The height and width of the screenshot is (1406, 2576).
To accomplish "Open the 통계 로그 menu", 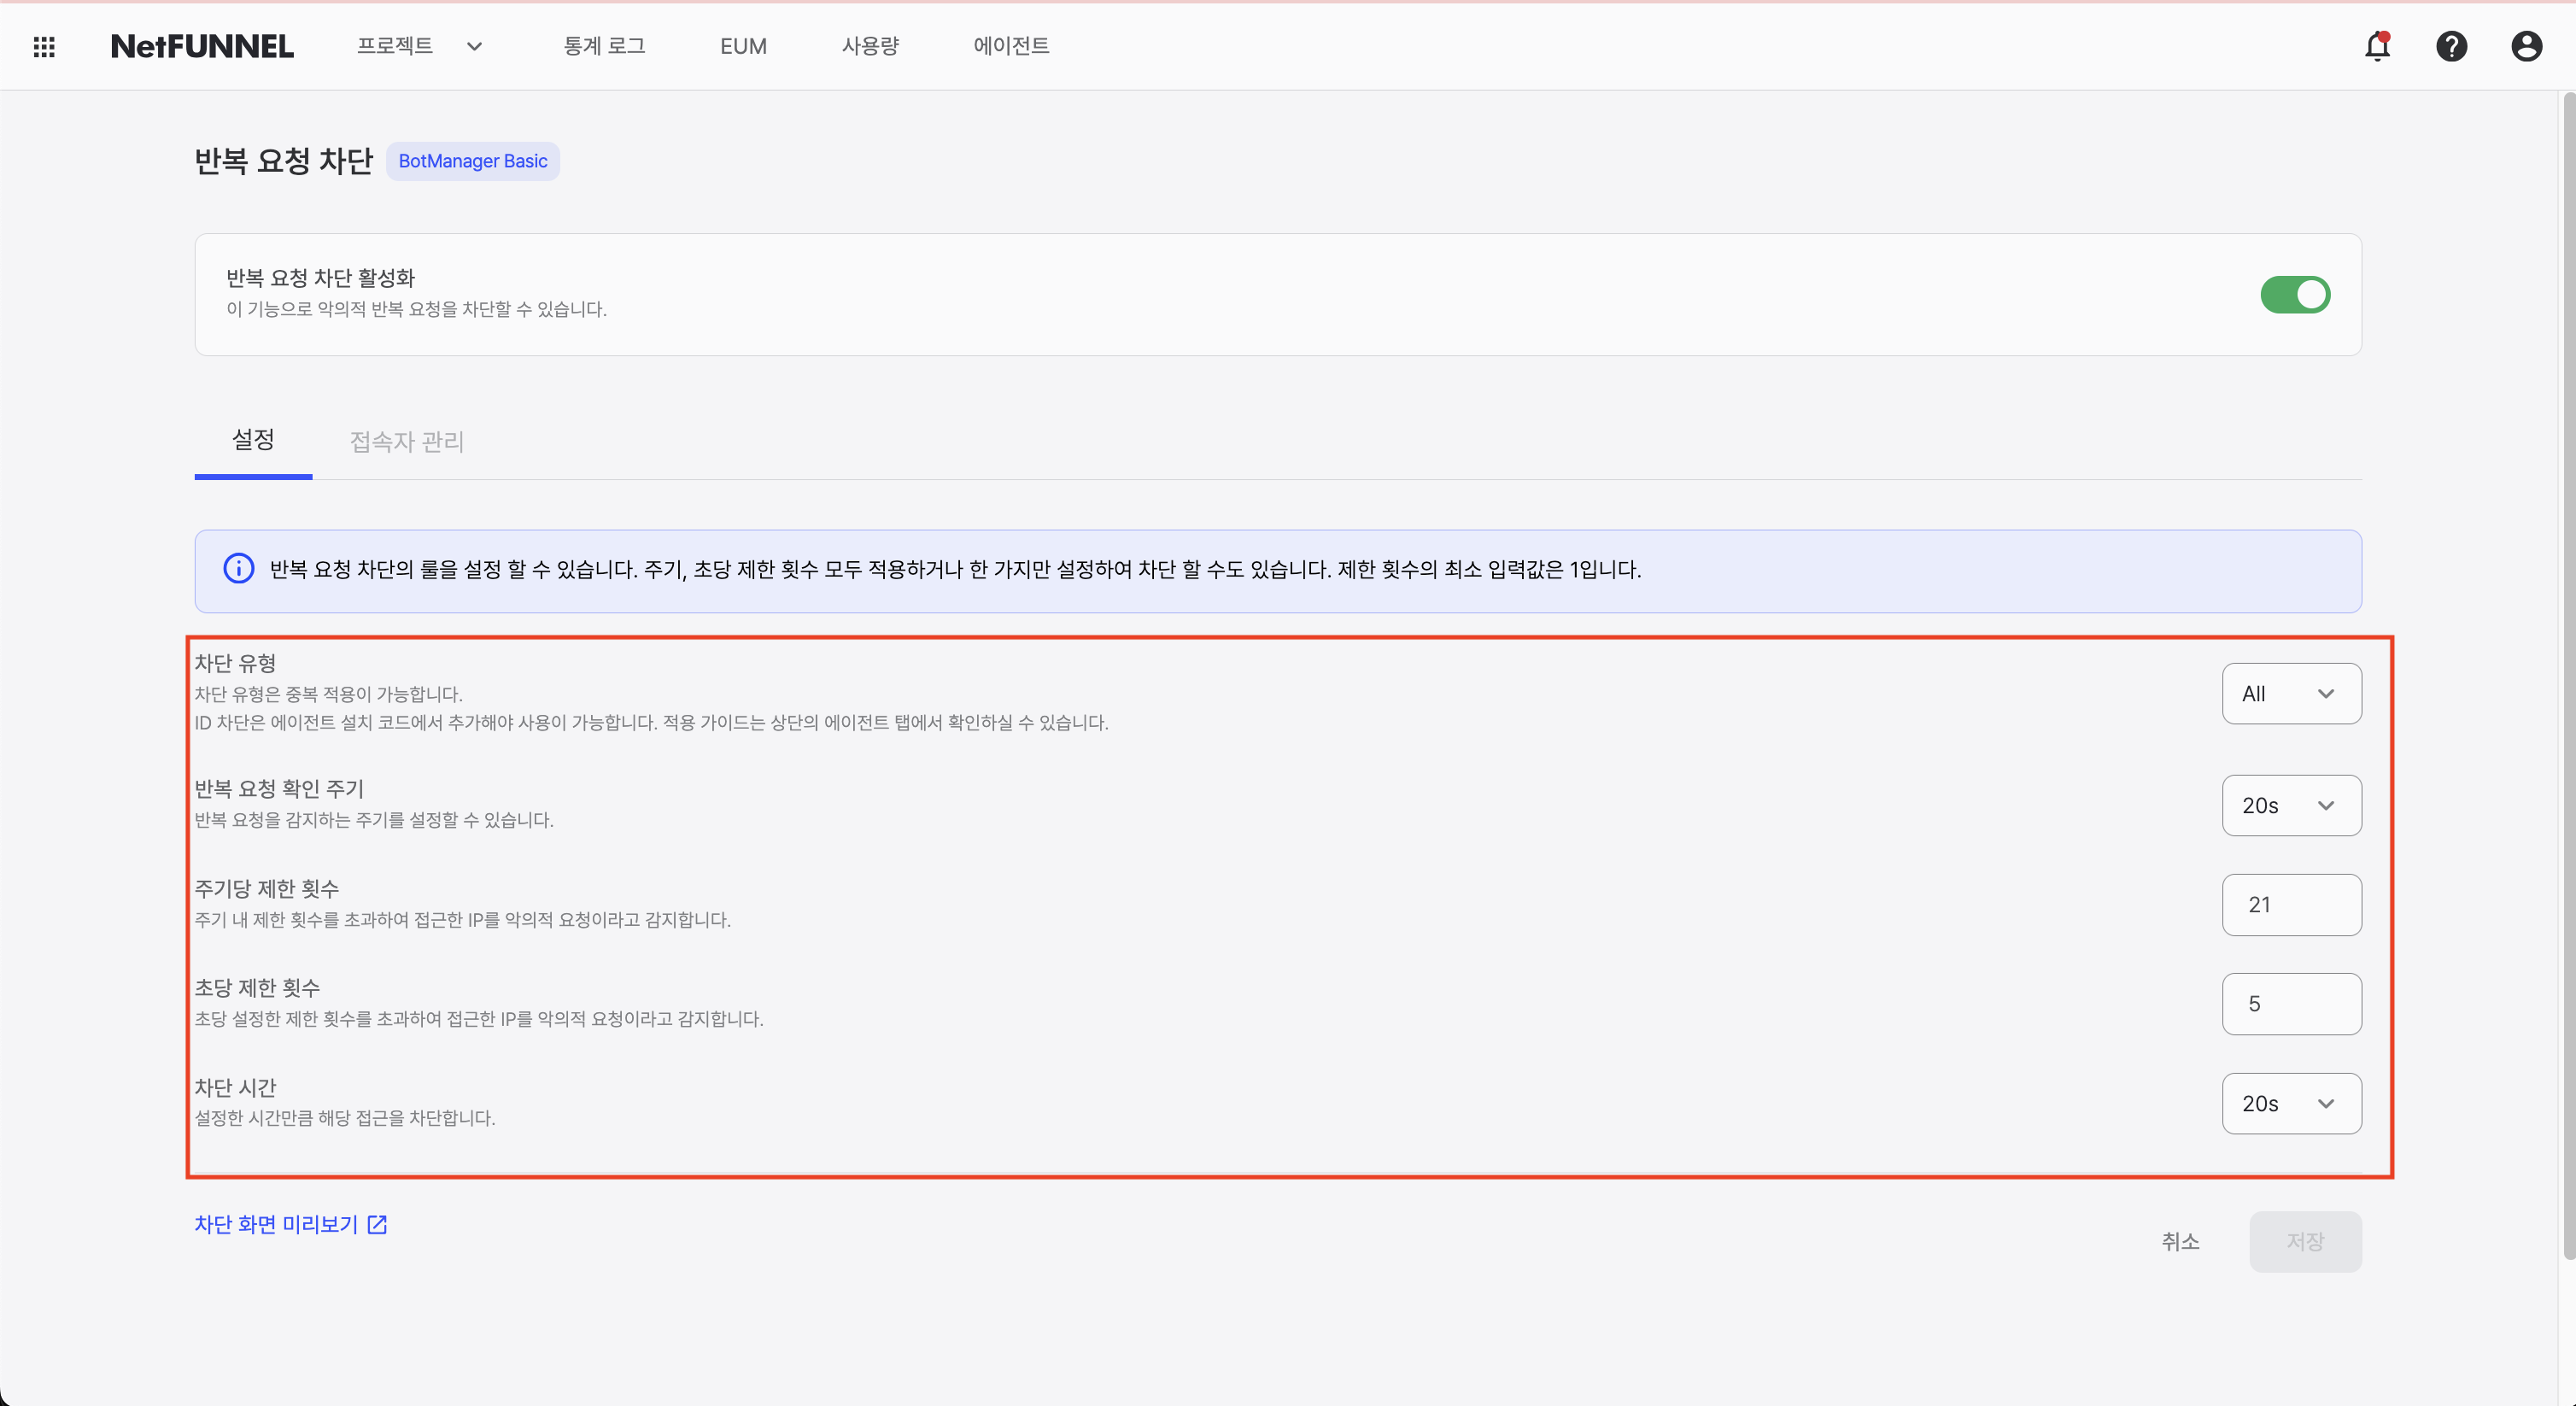I will click(604, 46).
